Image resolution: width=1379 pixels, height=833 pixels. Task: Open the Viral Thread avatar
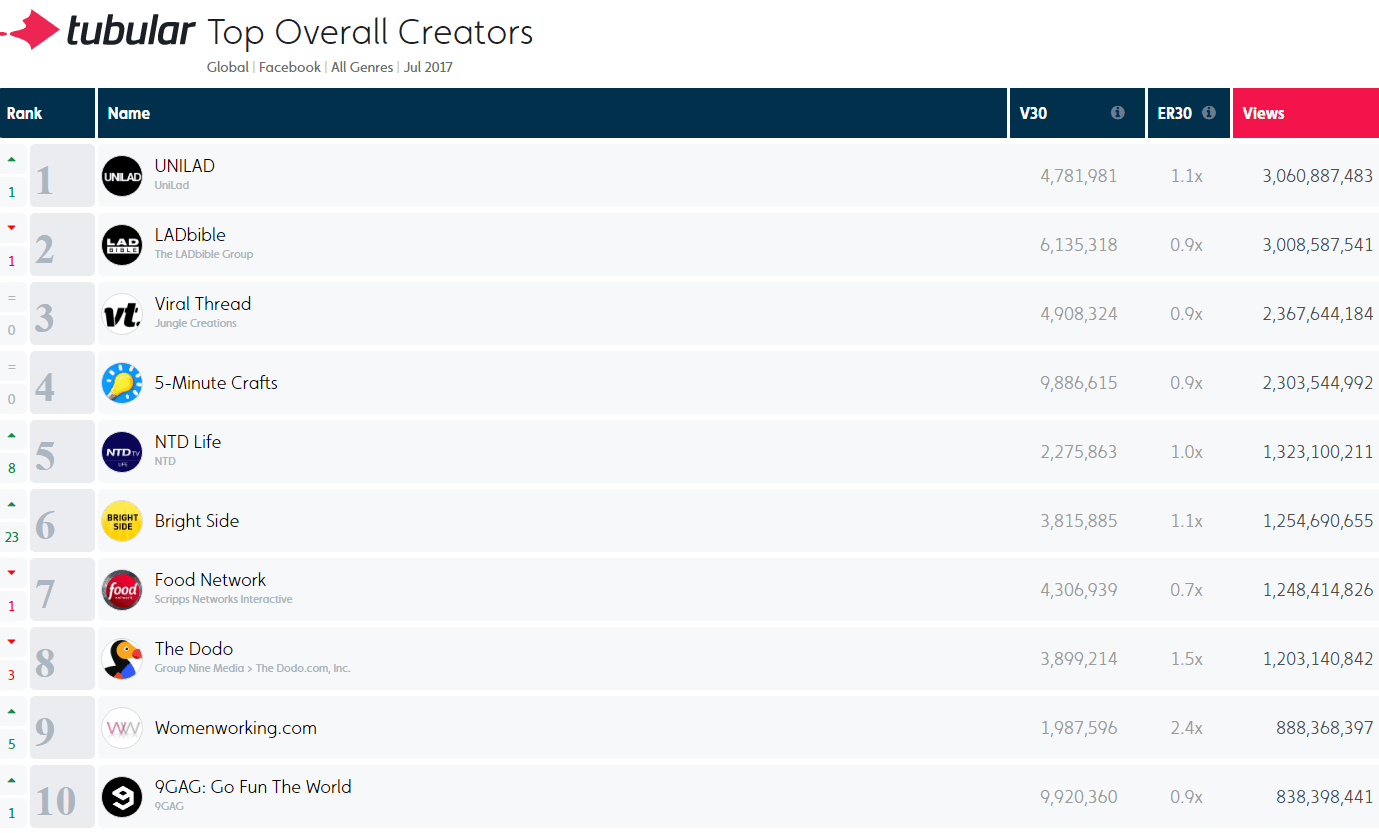122,314
